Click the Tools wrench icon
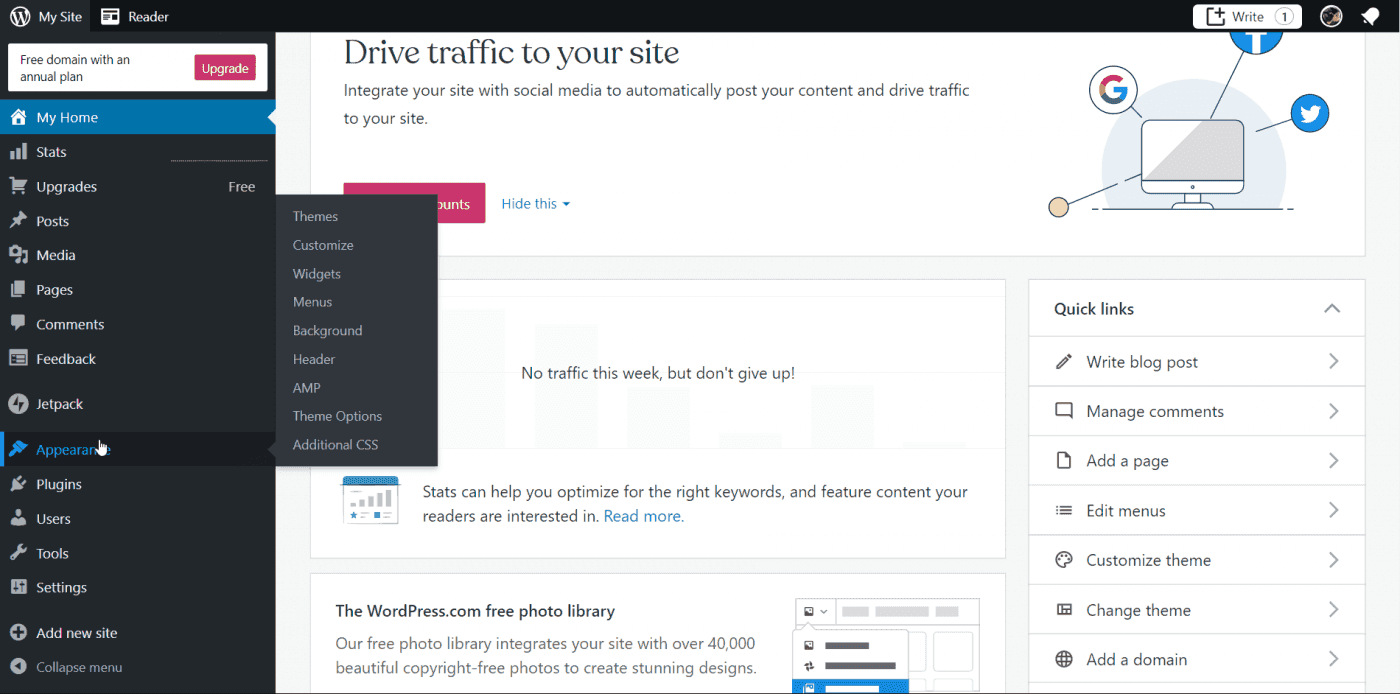Viewport: 1400px width, 694px height. tap(18, 553)
